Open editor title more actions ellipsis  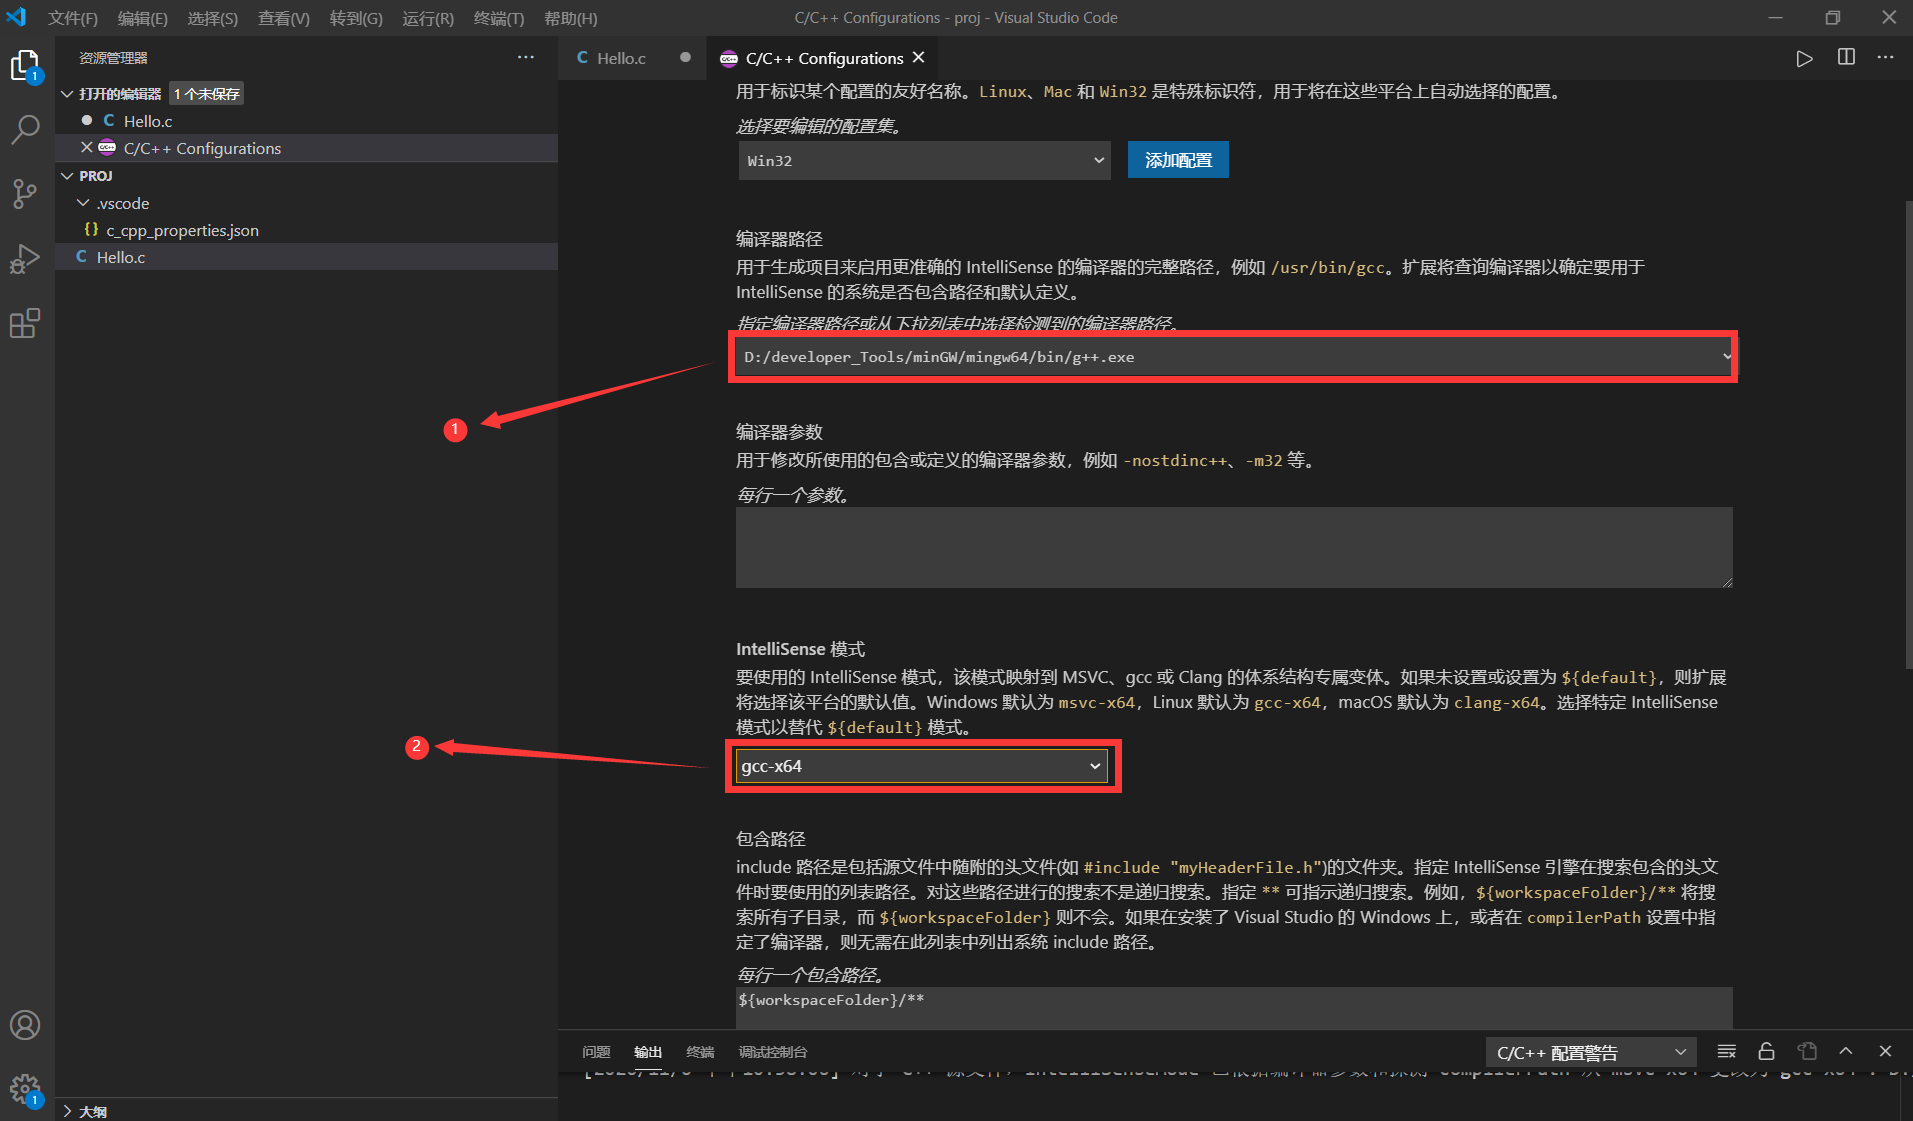[x=1885, y=58]
